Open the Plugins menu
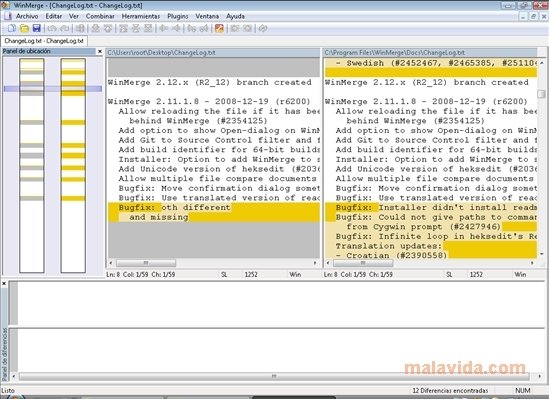The width and height of the screenshot is (549, 399). tap(178, 16)
